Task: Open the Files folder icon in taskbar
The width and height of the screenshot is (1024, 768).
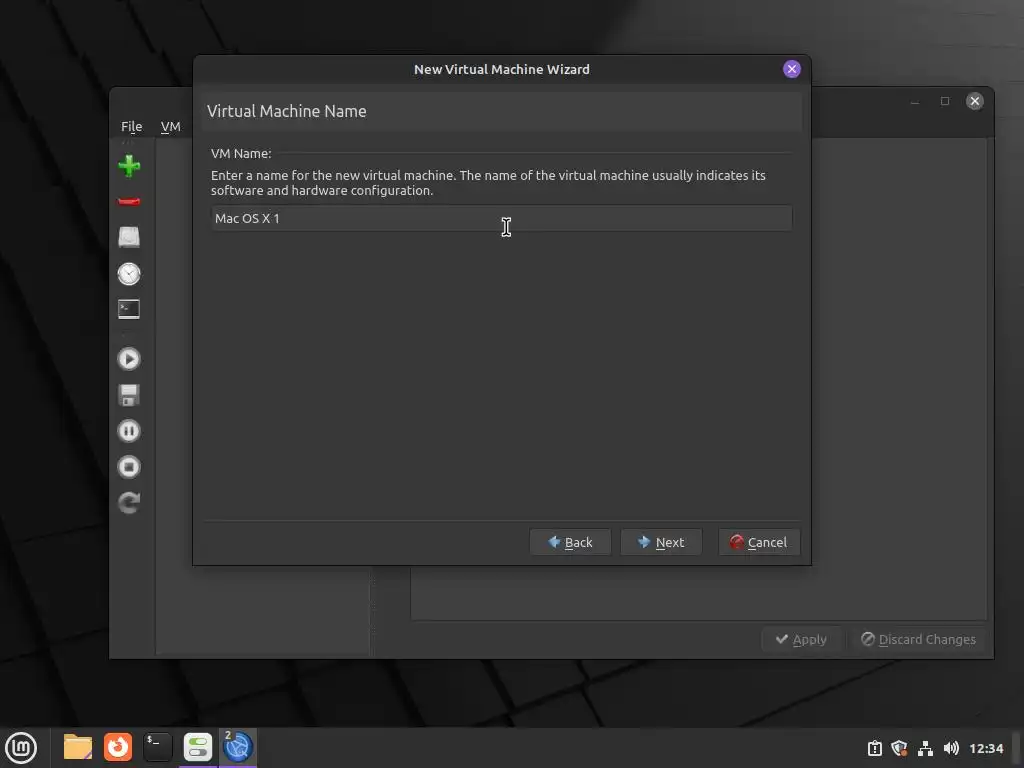Action: (x=78, y=747)
